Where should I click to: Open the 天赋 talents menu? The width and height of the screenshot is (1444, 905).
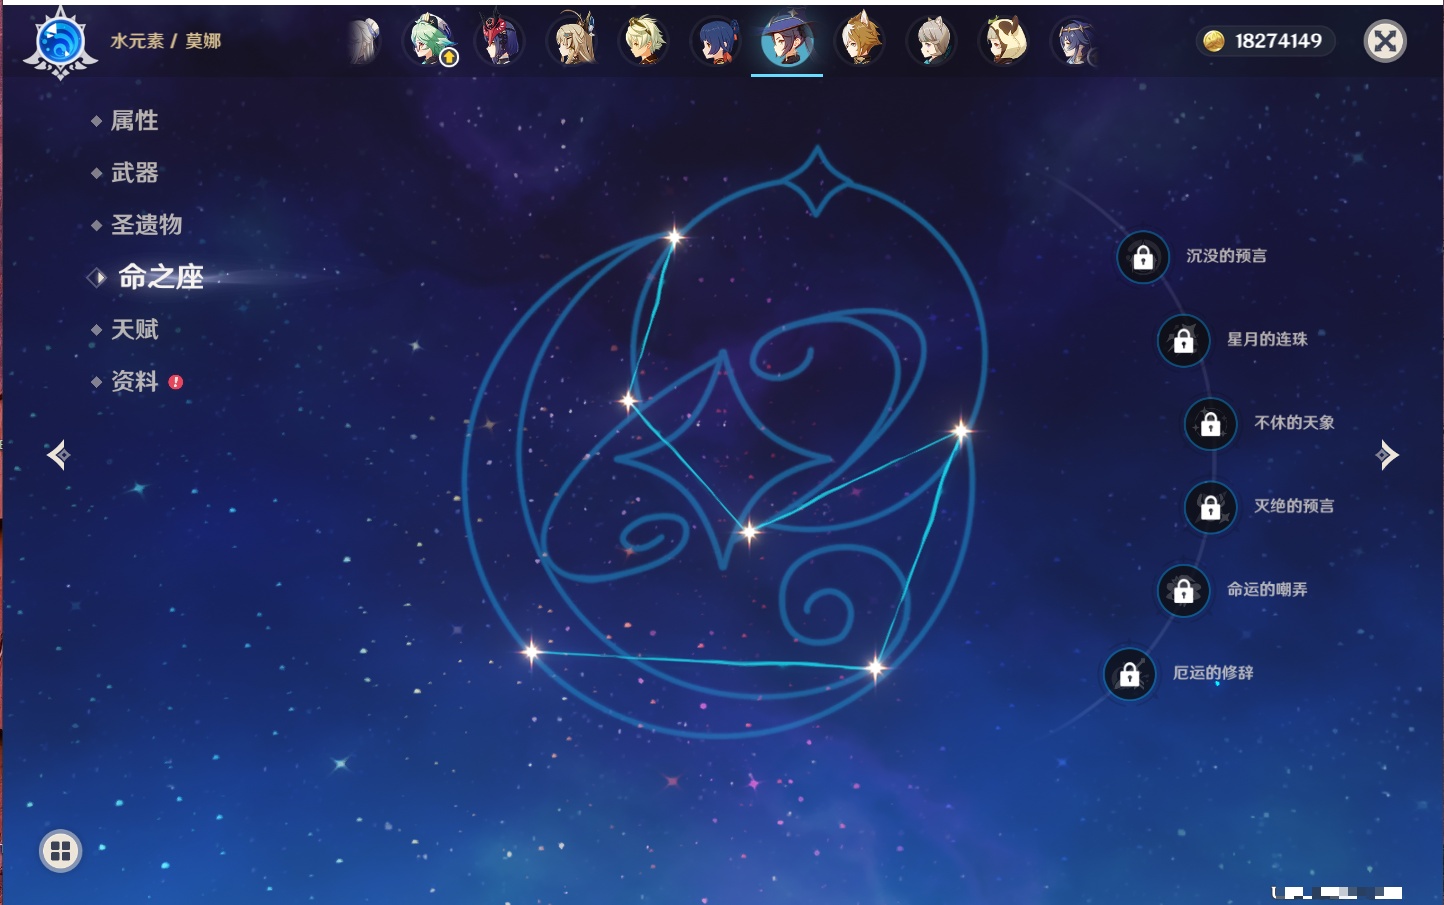(x=134, y=329)
